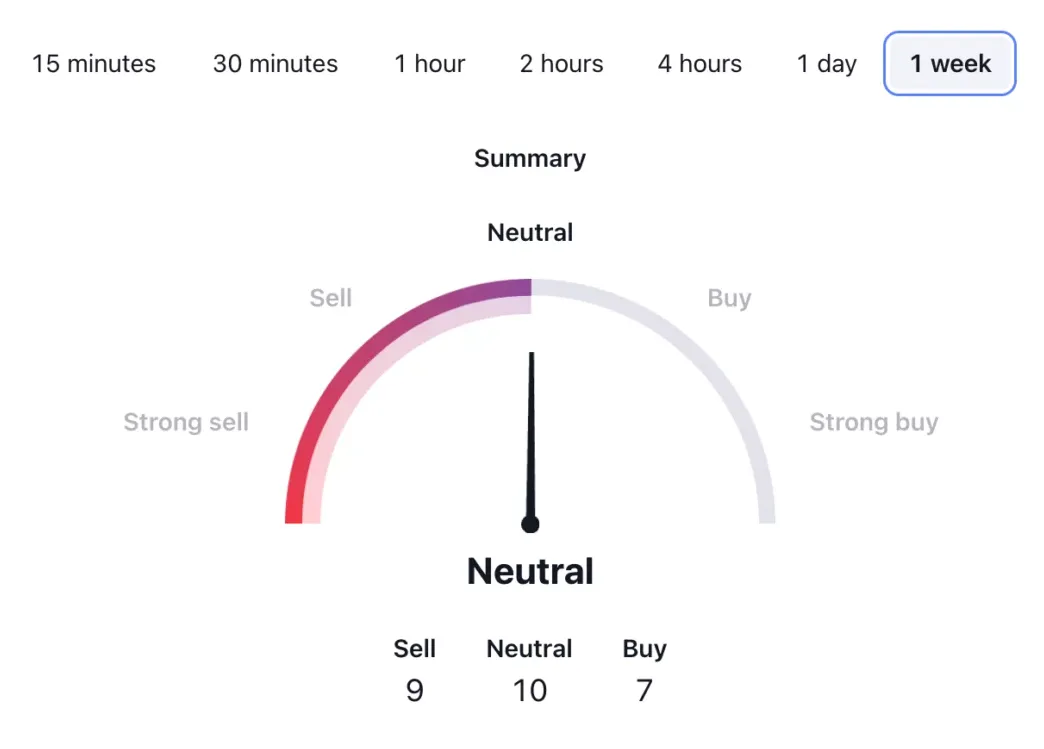View the 1 day analysis
Image resolution: width=1044 pixels, height=749 pixels.
pos(826,63)
